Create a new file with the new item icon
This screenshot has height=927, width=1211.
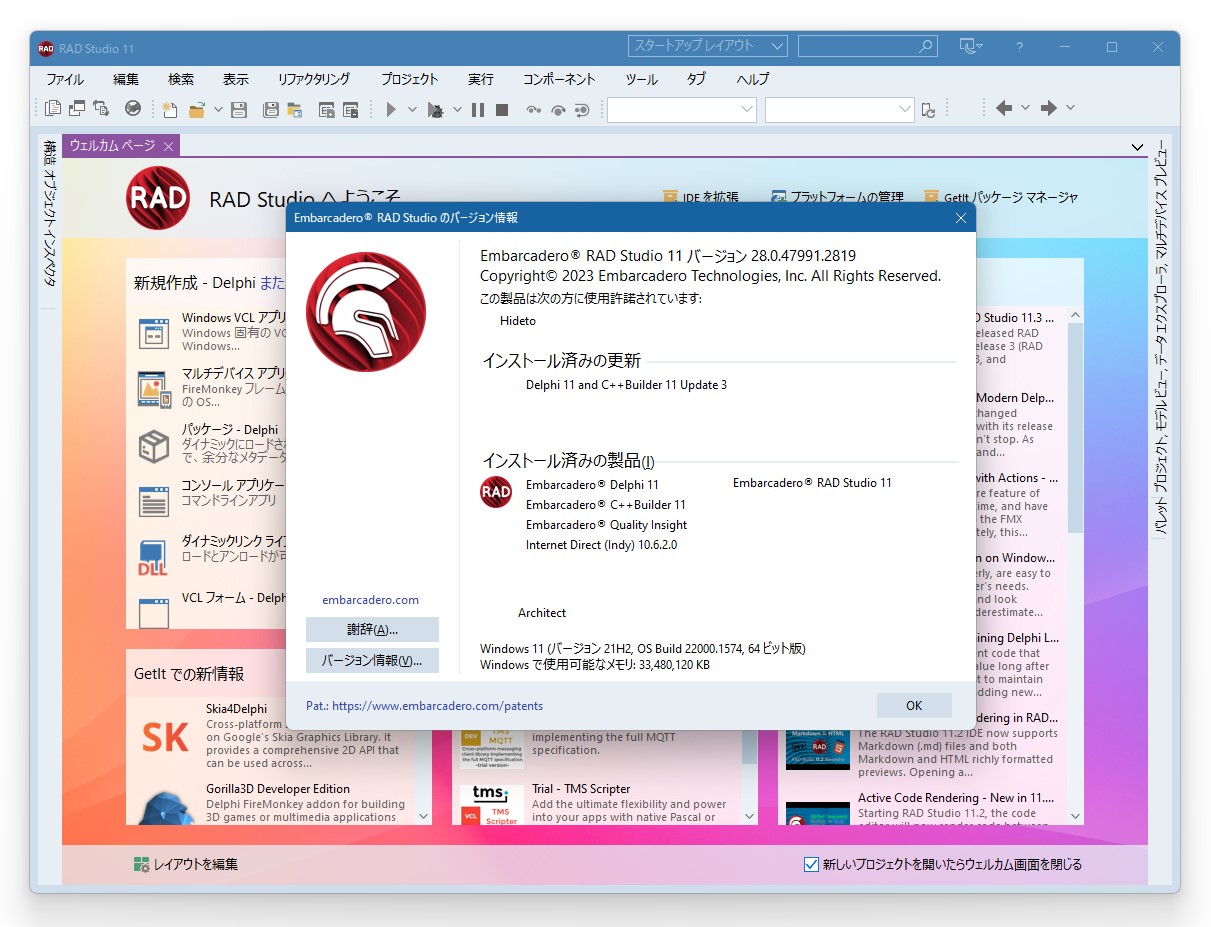(169, 110)
